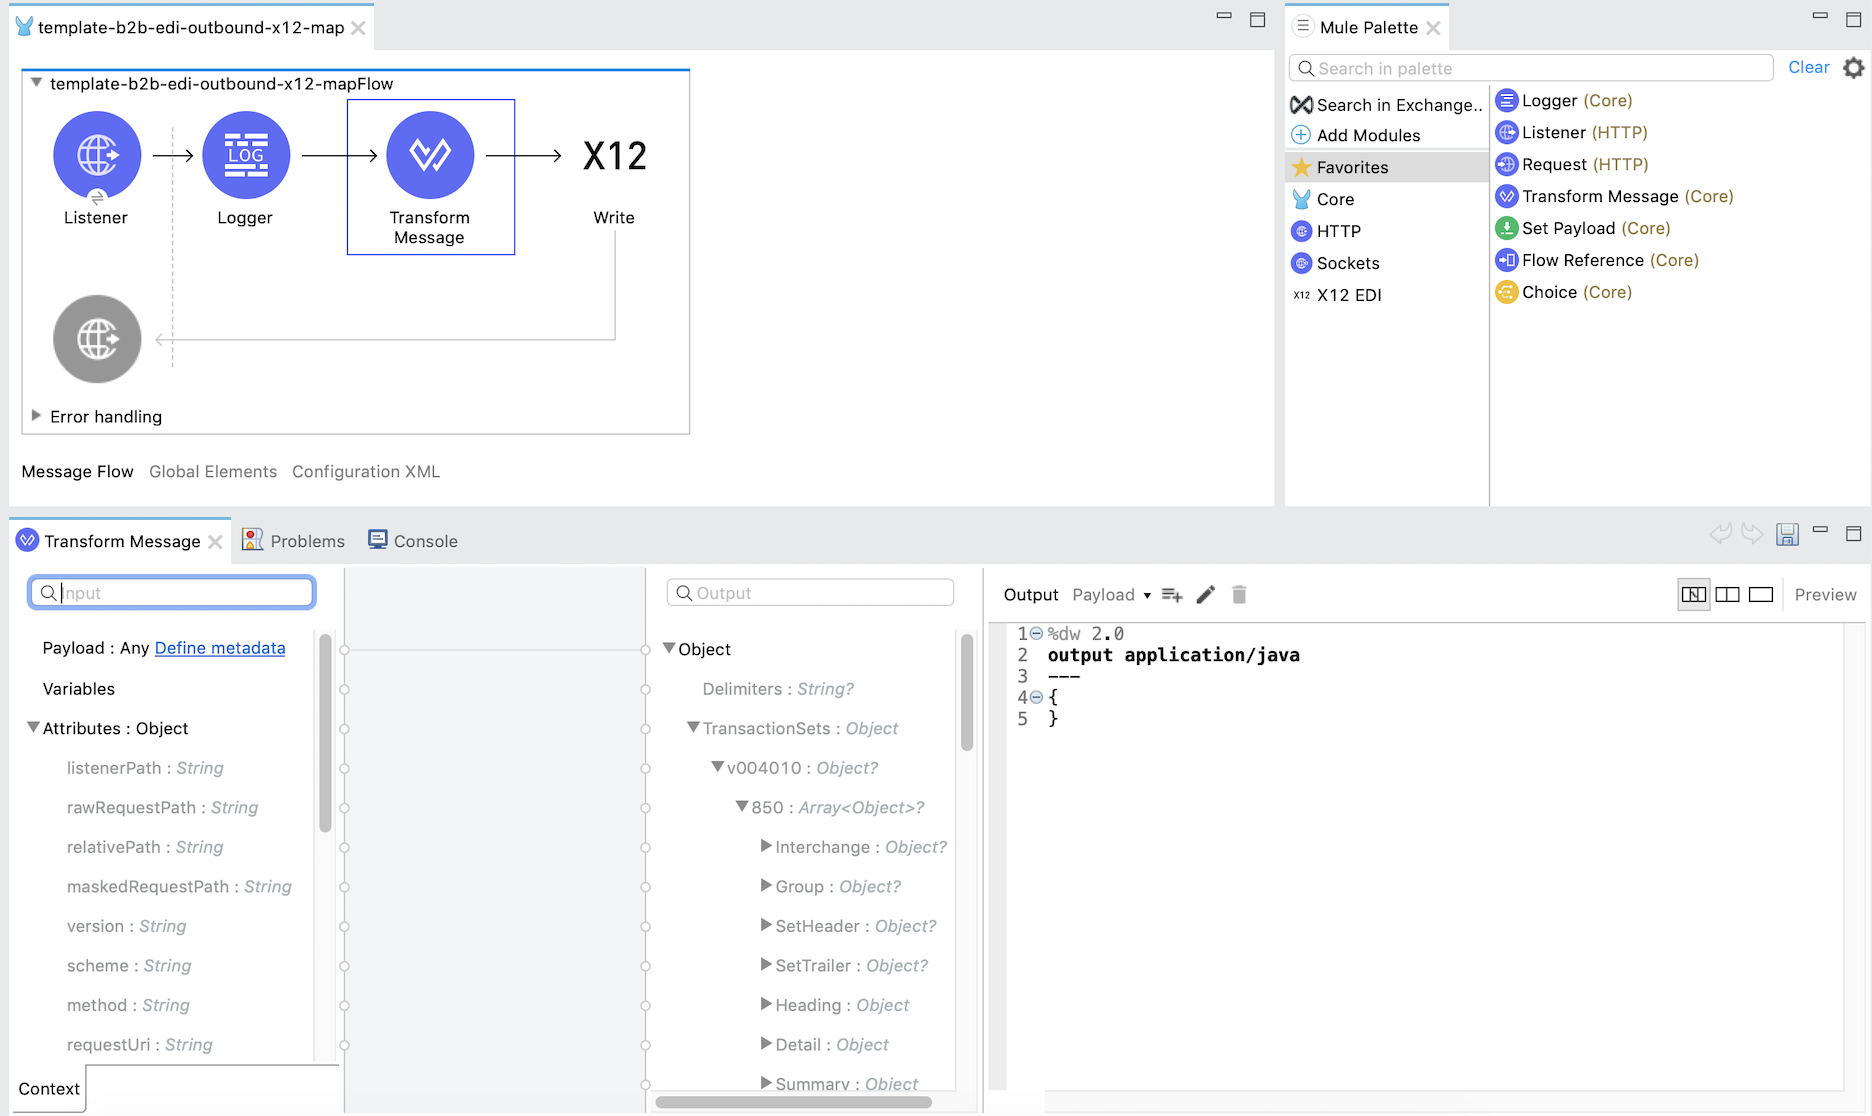Click Add Modules in palette
Screen dimensions: 1872x1116
1356,135
